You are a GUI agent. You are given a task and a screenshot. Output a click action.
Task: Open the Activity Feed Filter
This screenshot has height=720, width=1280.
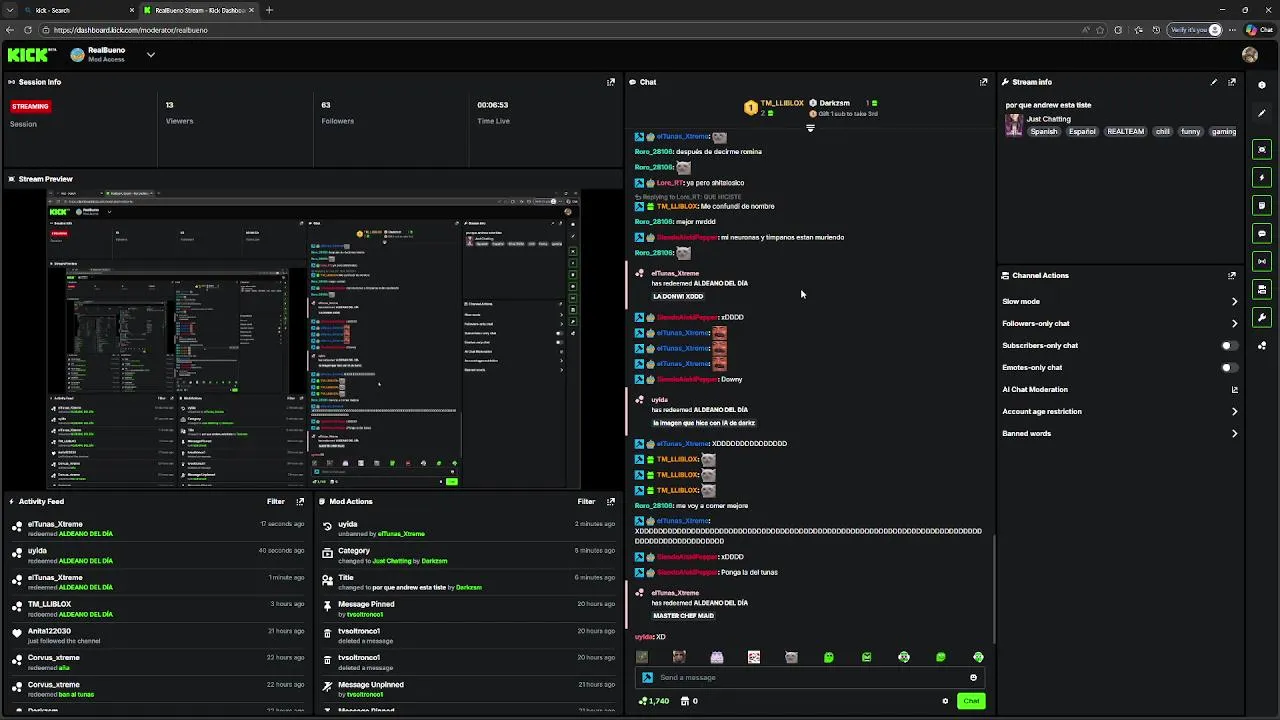coord(276,501)
